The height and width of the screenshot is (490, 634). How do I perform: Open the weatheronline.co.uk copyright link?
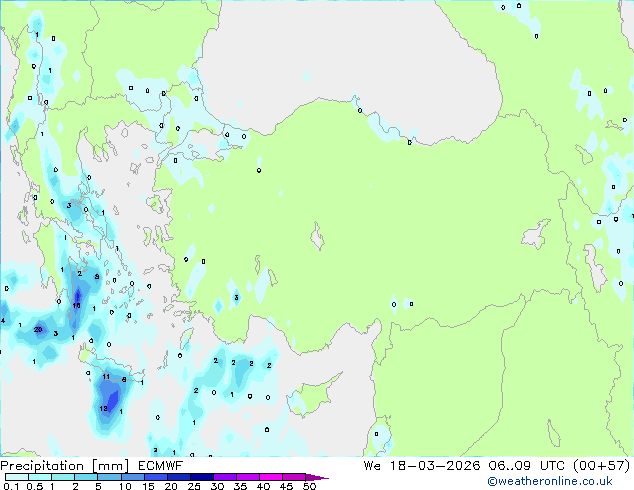550,481
